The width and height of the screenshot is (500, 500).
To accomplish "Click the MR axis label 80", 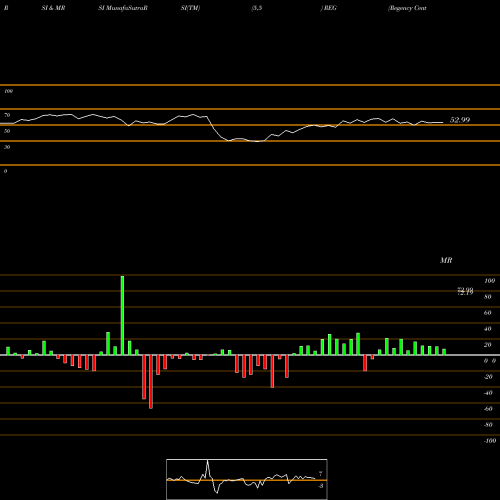I will [488, 297].
